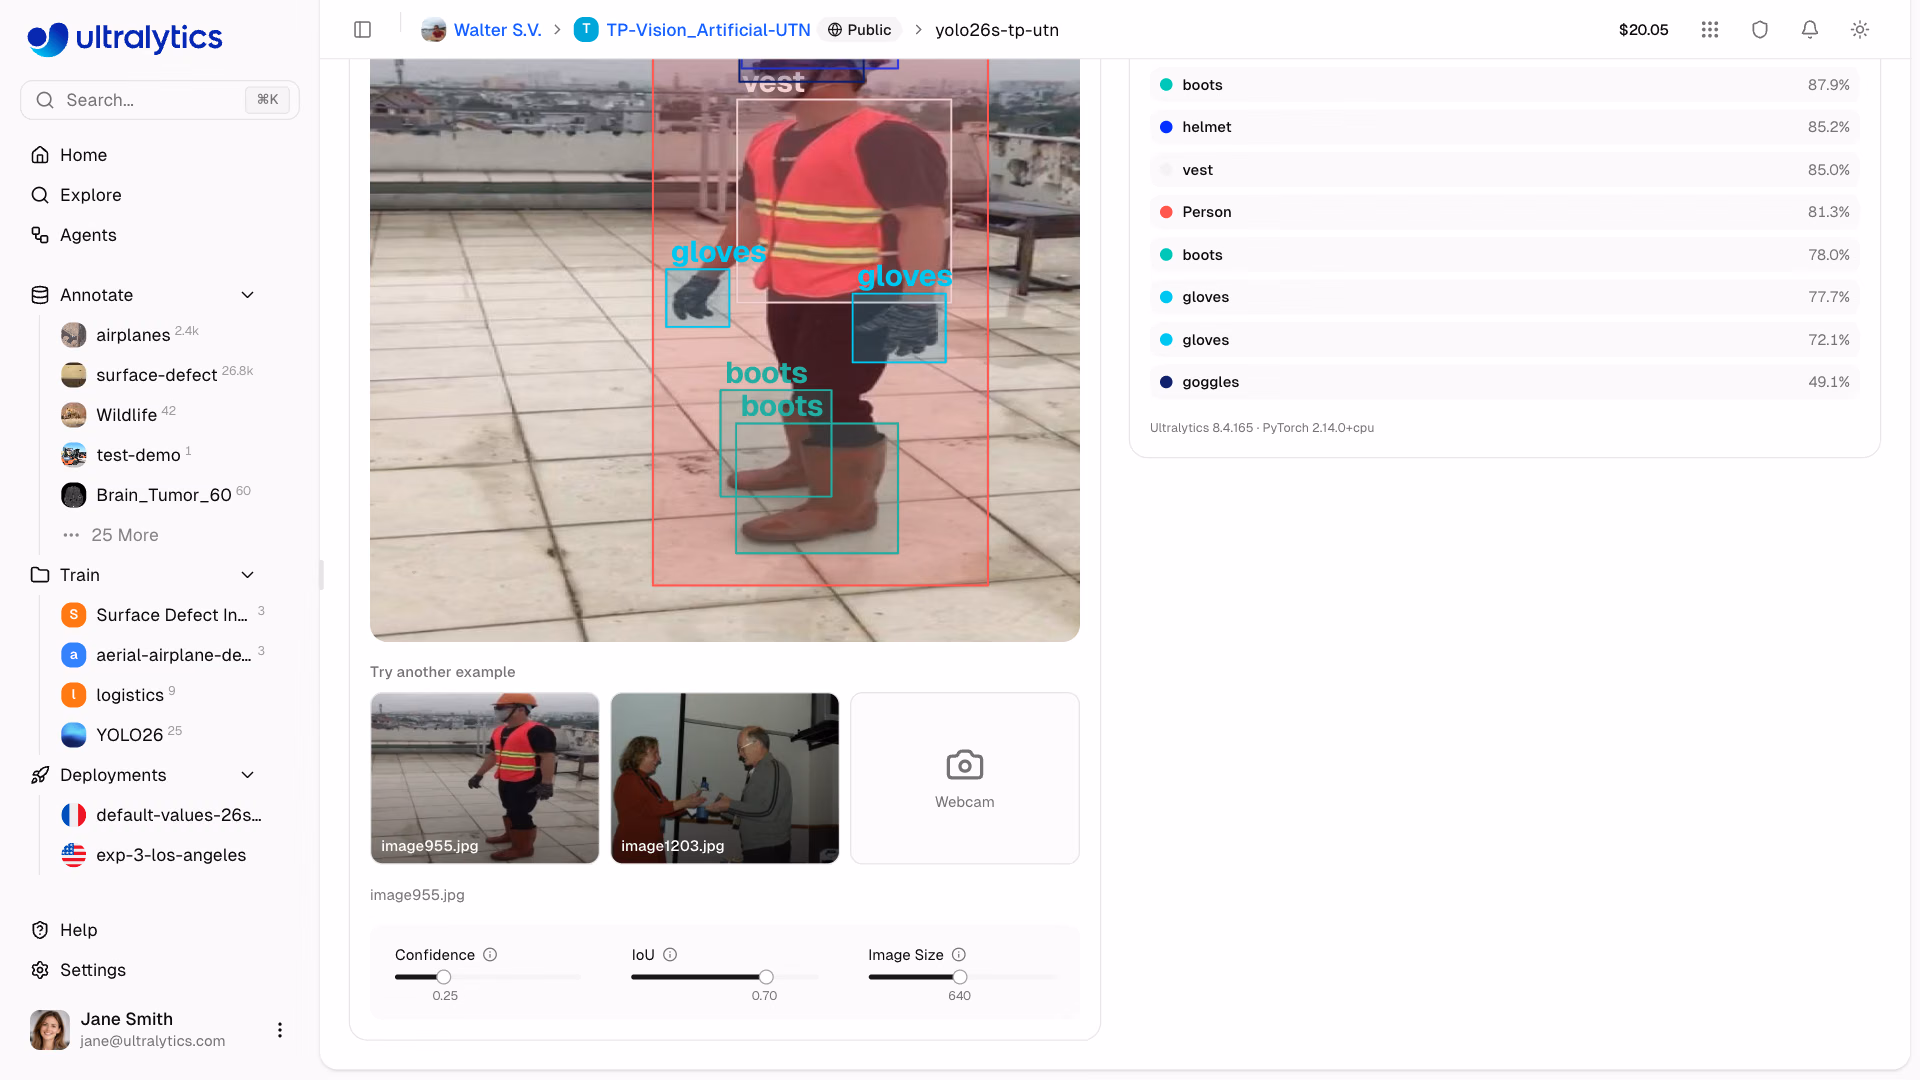Click the Walter S.V. avatar icon

coord(433,30)
